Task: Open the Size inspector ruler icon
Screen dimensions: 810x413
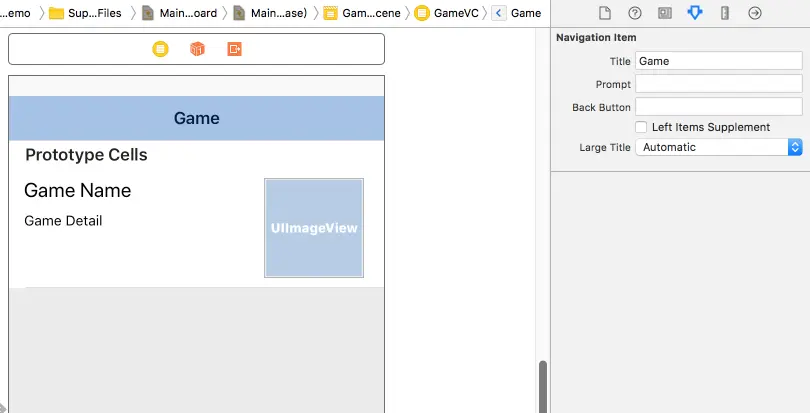Action: (725, 13)
